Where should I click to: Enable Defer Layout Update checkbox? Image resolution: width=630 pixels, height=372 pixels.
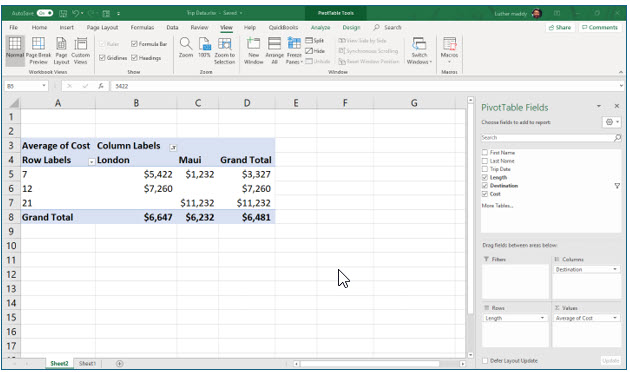tap(485, 361)
